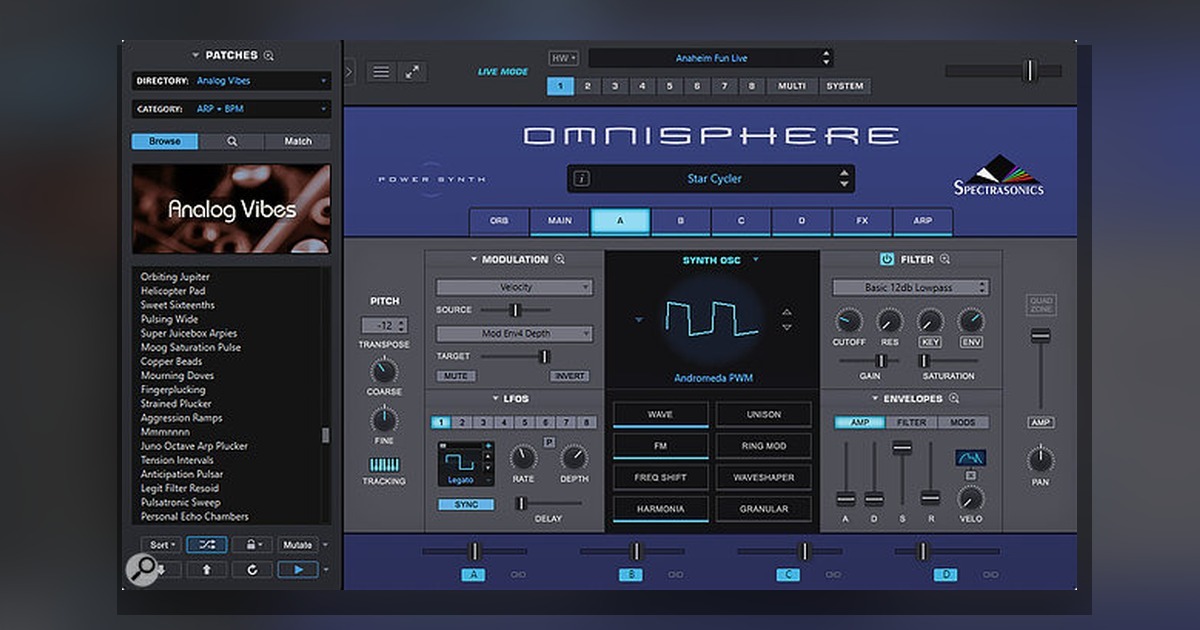Select part 2 button
Screen dimensions: 1200x630
tap(588, 86)
